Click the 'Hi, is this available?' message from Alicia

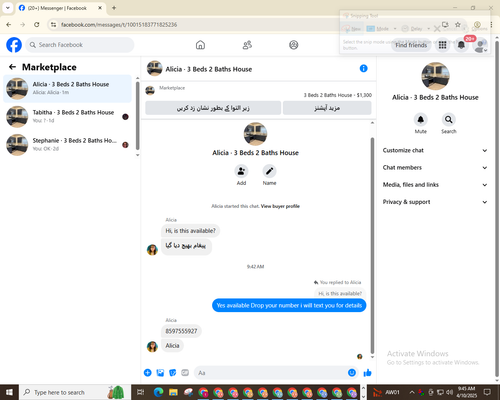point(190,231)
